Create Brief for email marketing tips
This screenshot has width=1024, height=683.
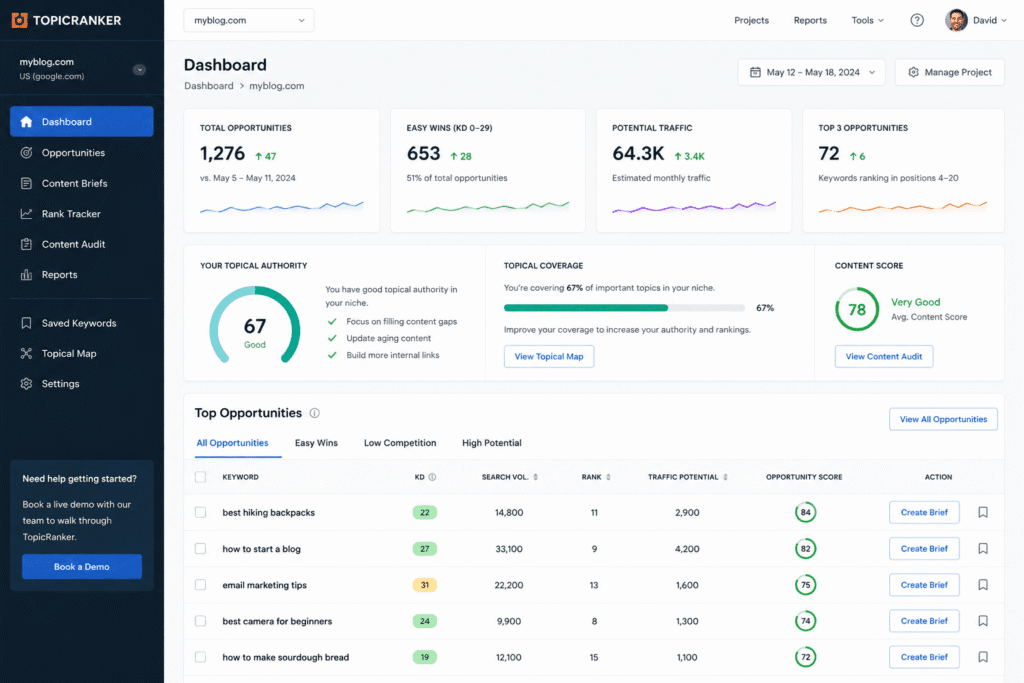point(924,585)
